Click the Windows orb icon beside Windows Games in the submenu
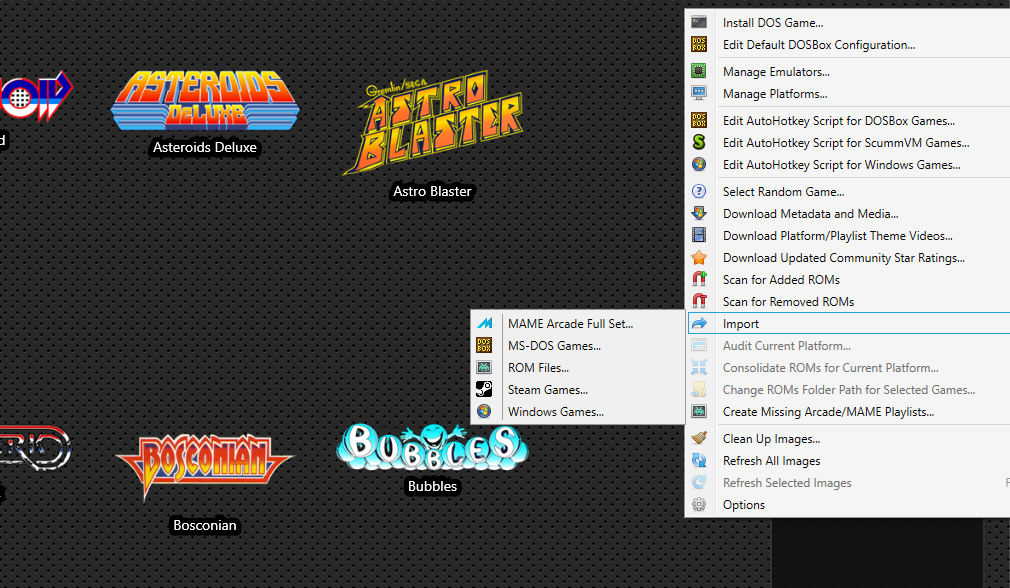 pyautogui.click(x=484, y=411)
